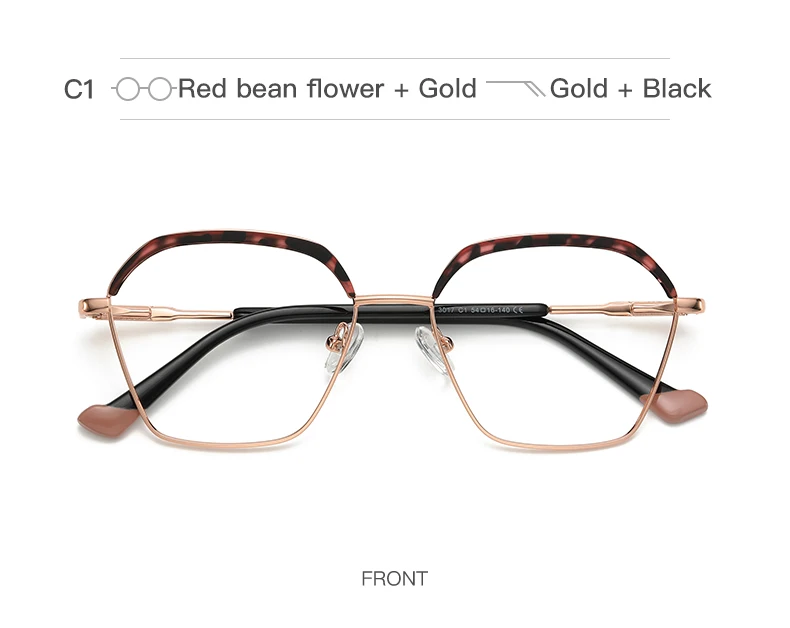Click the left tortoise-pattern brow bar
The width and height of the screenshot is (790, 628).
click(x=232, y=256)
